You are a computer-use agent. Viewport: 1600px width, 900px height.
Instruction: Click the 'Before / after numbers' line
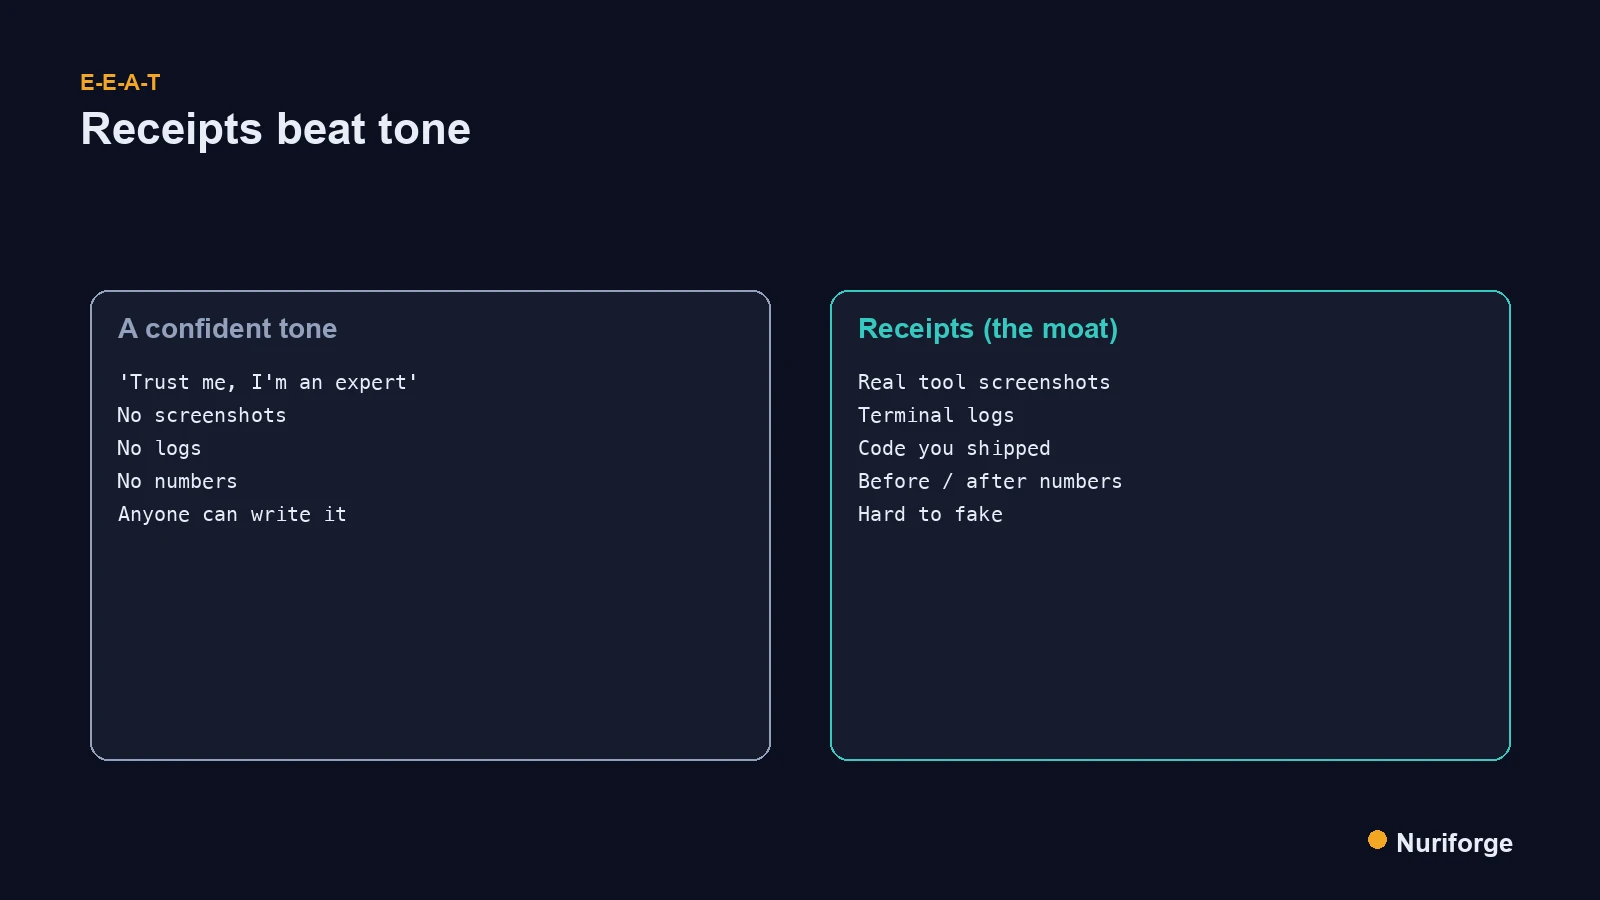click(990, 481)
